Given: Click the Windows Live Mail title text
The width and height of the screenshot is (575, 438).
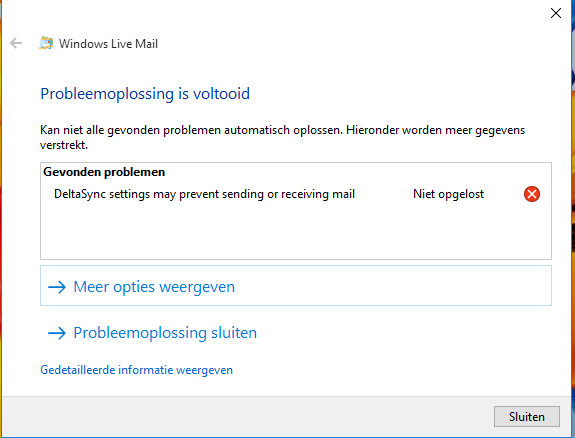Looking at the screenshot, I should point(108,44).
